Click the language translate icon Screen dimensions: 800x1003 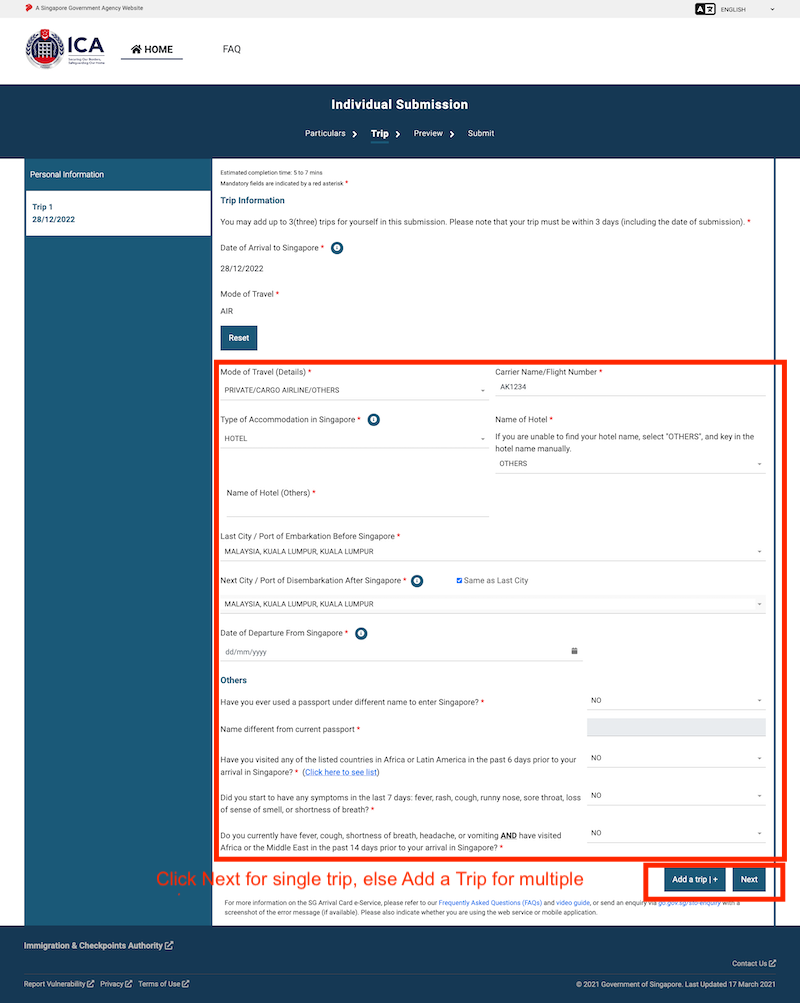705,9
